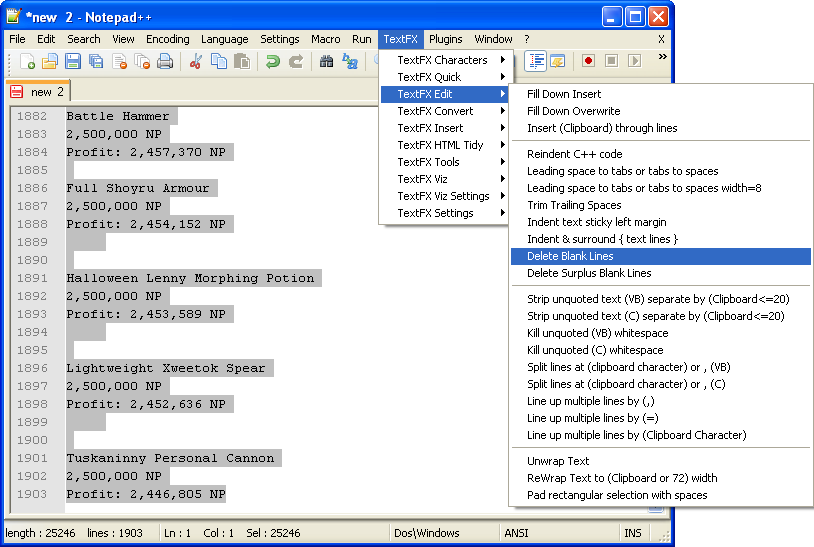This screenshot has height=547, width=814.
Task: Click the Replace toolbar icon
Action: [x=350, y=61]
